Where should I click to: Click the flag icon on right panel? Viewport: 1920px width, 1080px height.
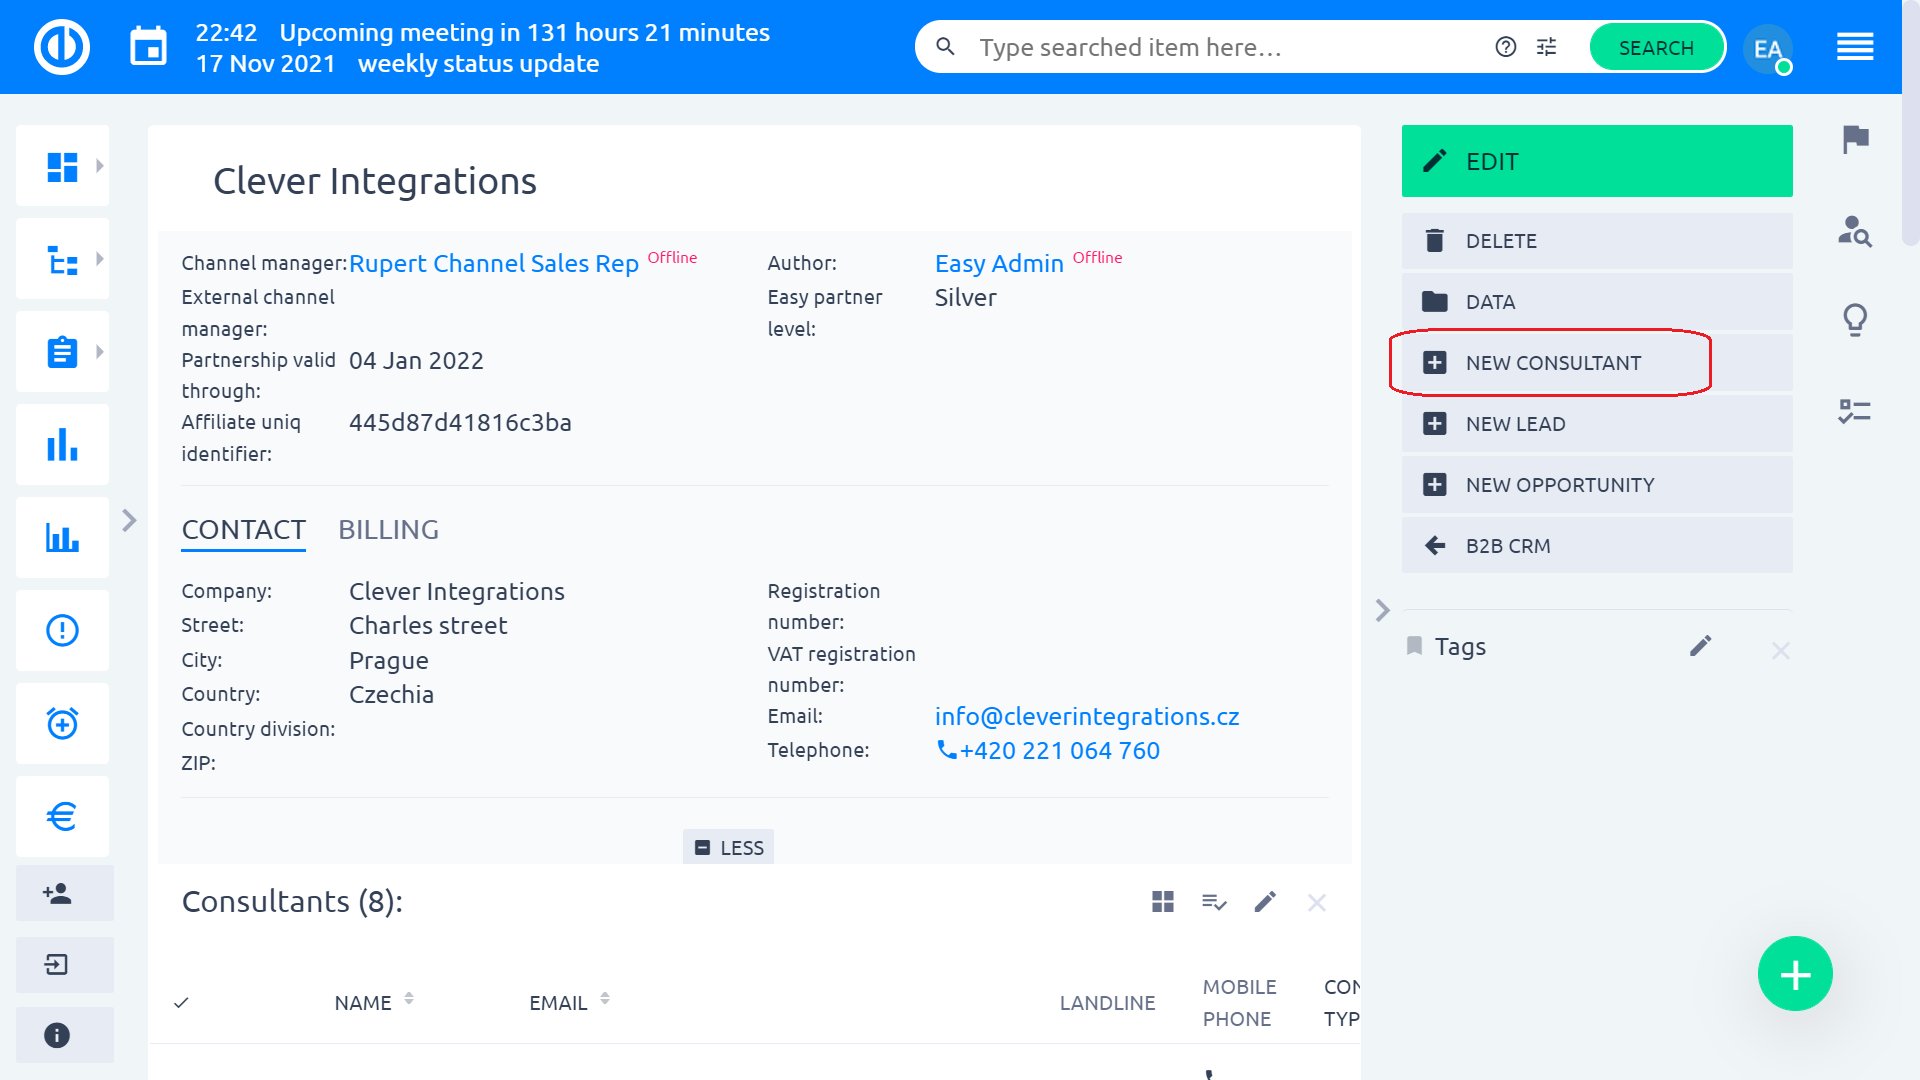(x=1856, y=138)
